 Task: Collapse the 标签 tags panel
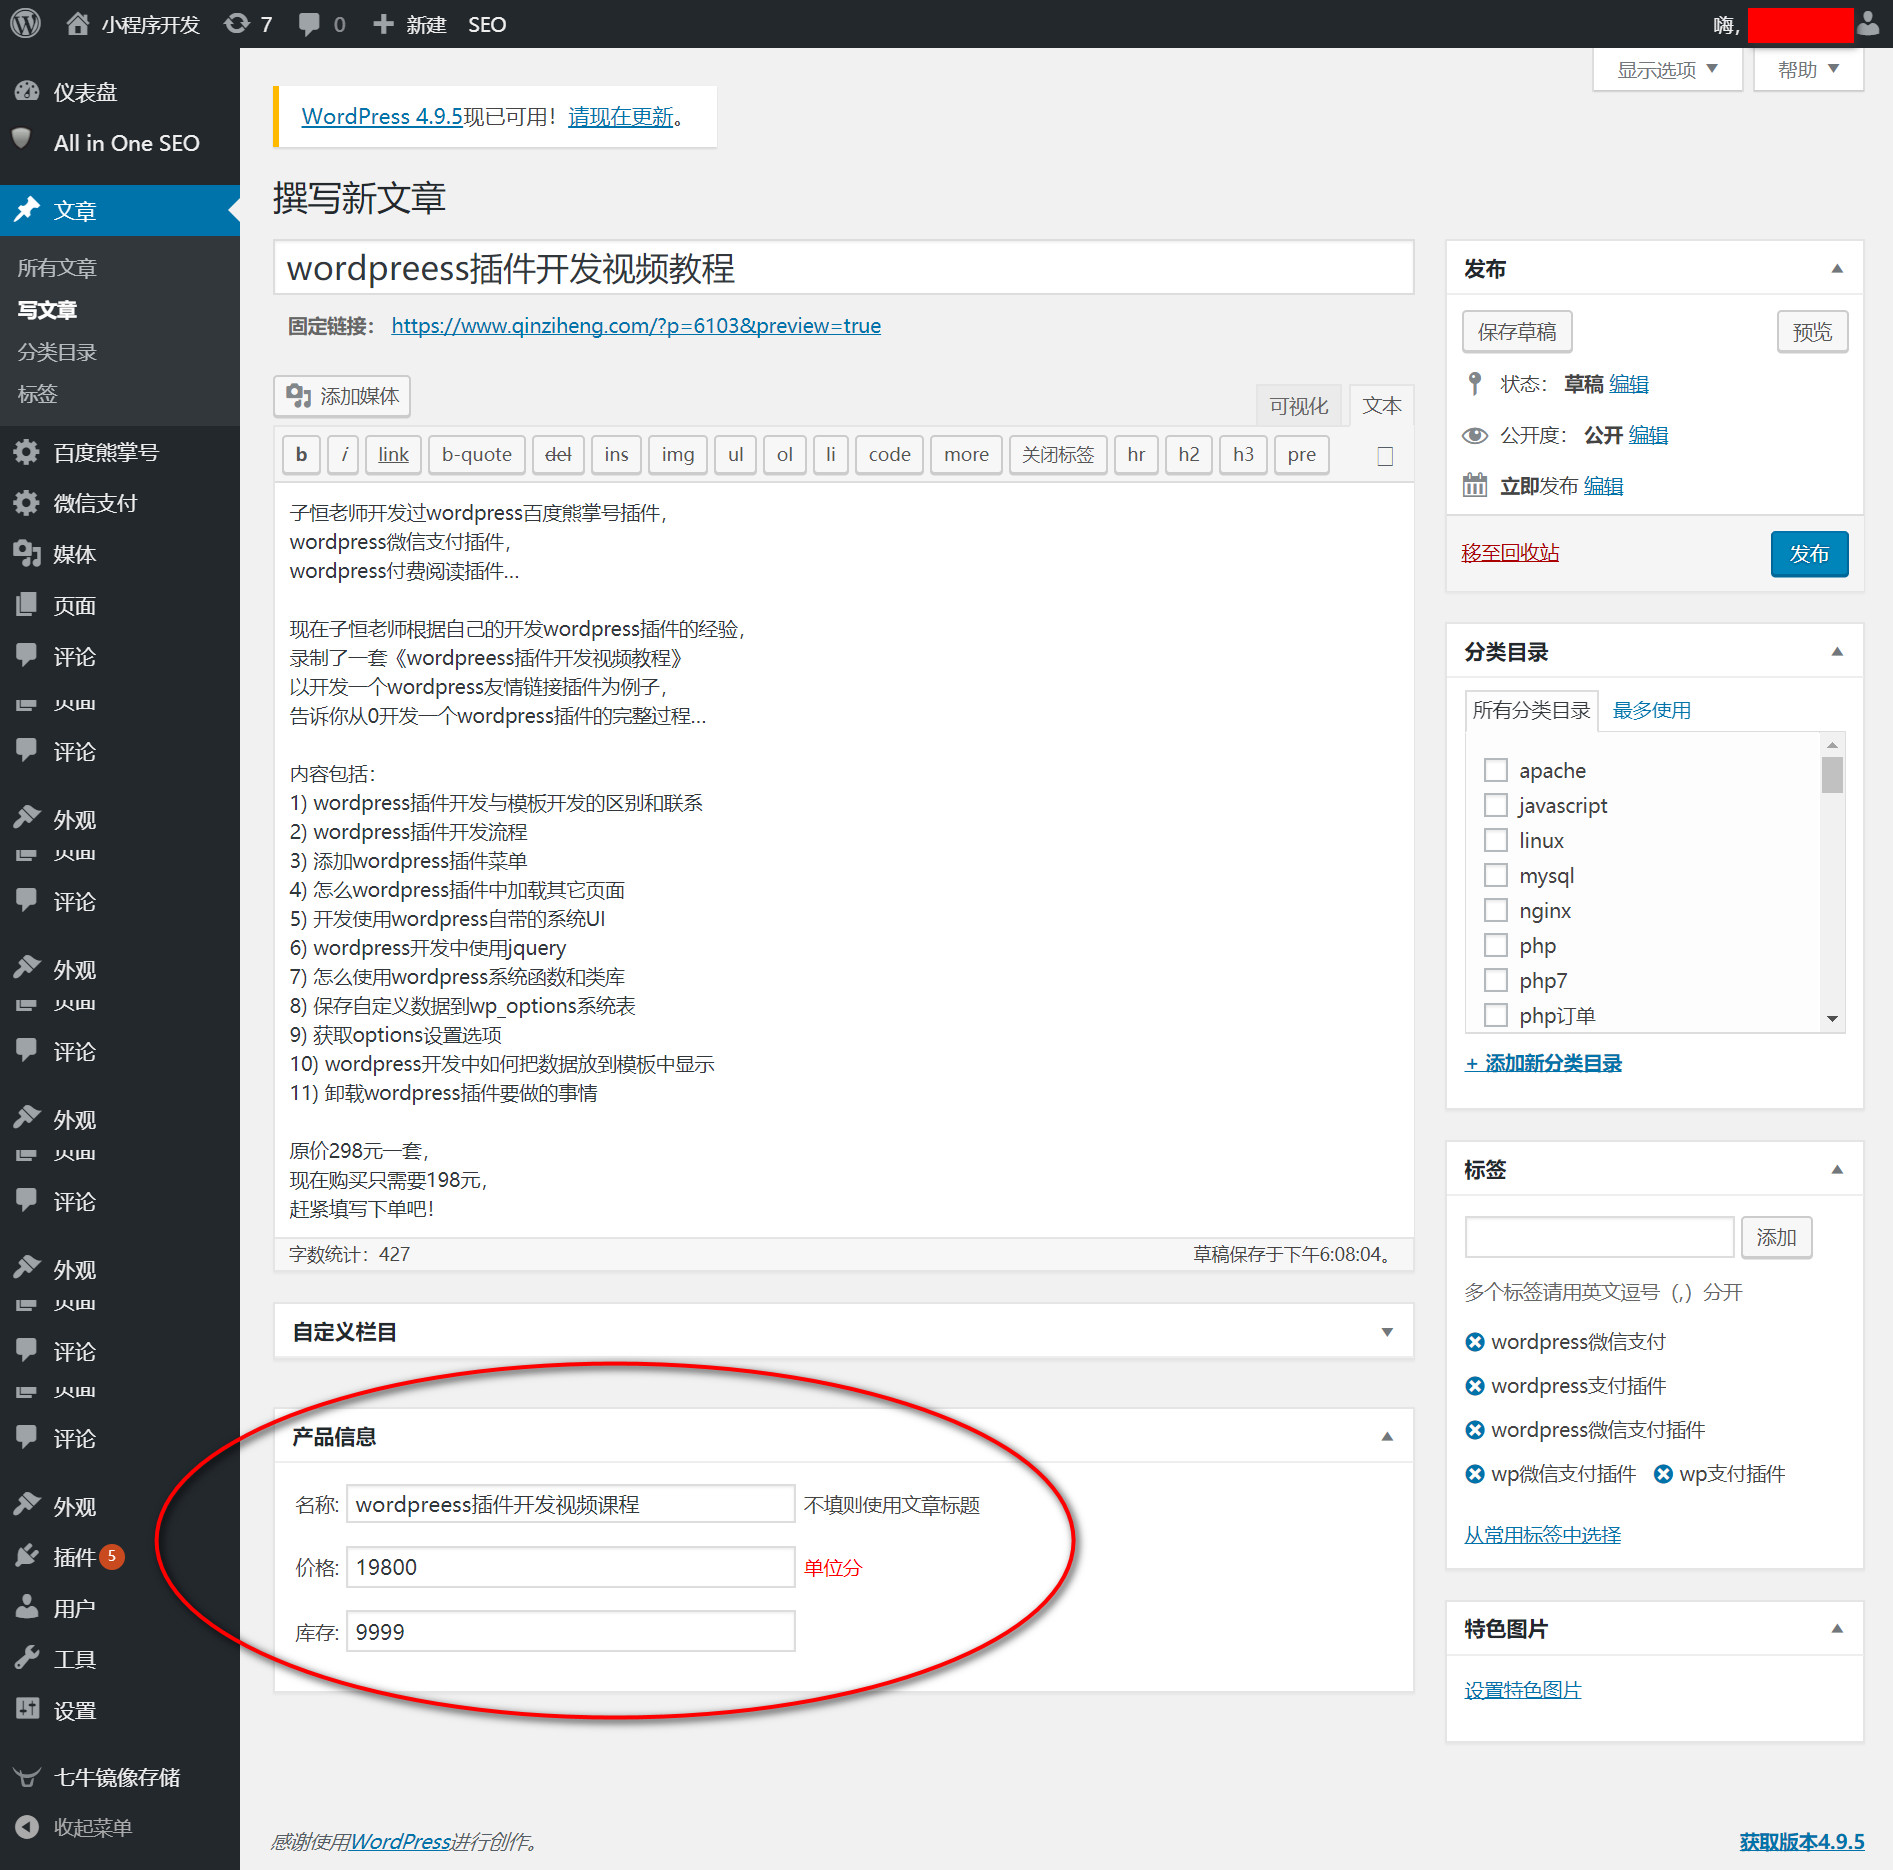point(1837,1169)
